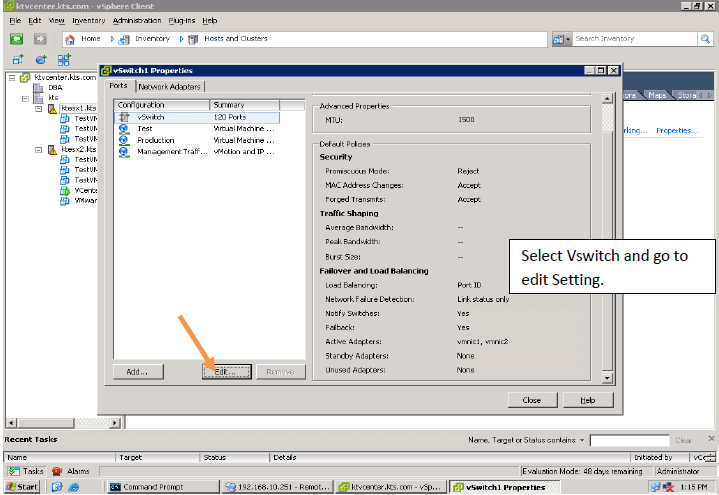
Task: Close the Recent Tasks panel X
Action: point(711,439)
